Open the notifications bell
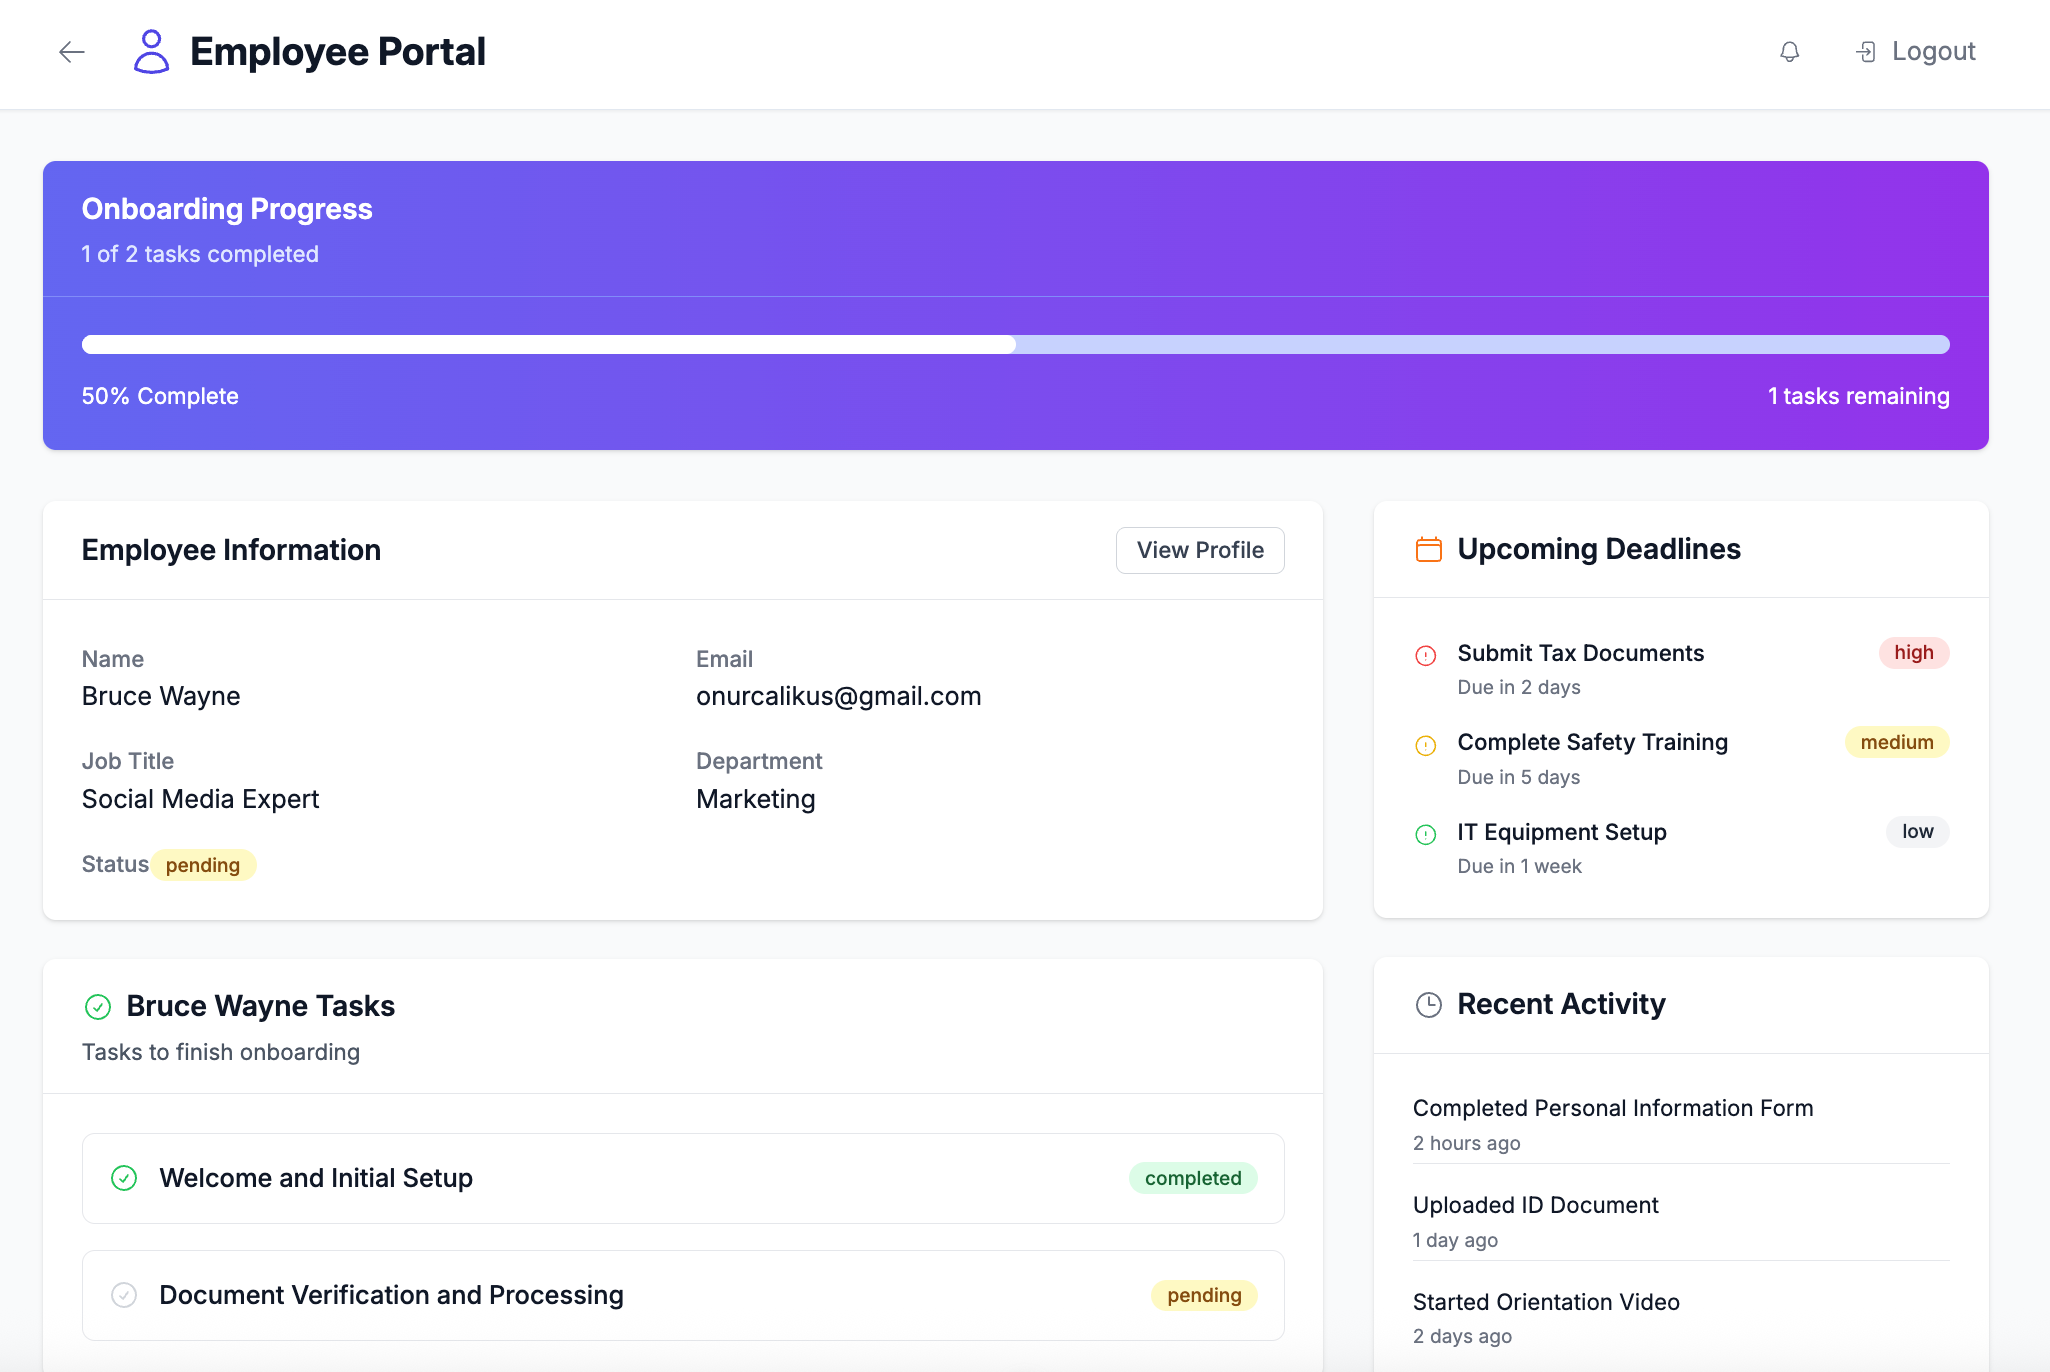 pyautogui.click(x=1789, y=52)
